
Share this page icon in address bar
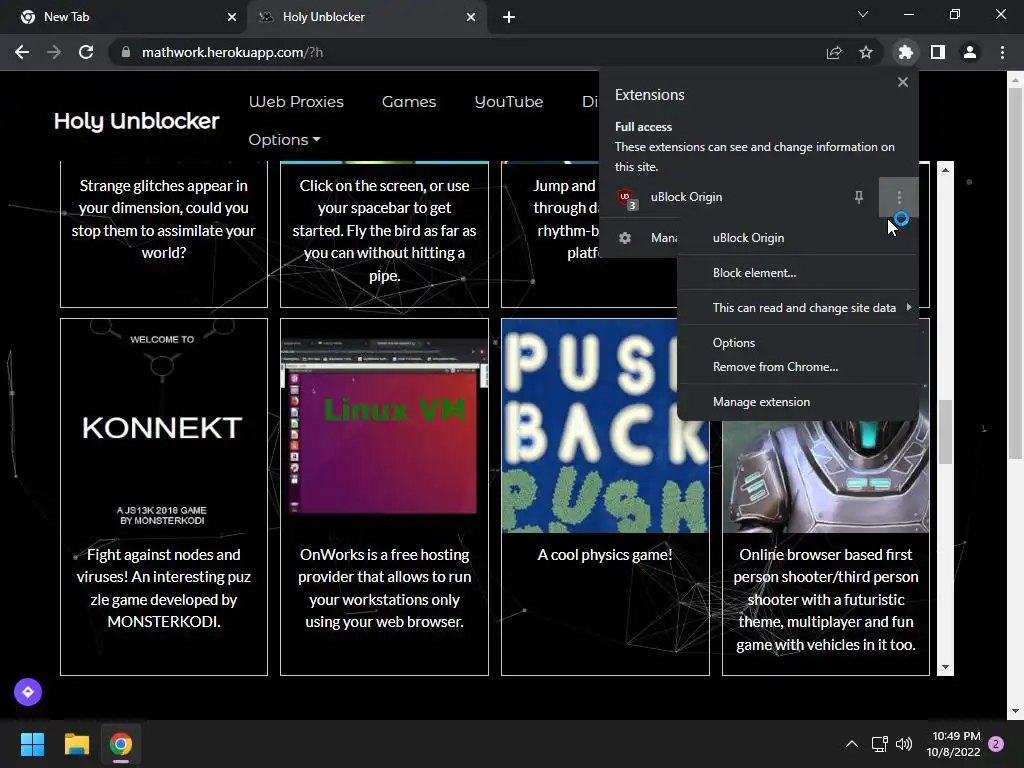tap(834, 52)
